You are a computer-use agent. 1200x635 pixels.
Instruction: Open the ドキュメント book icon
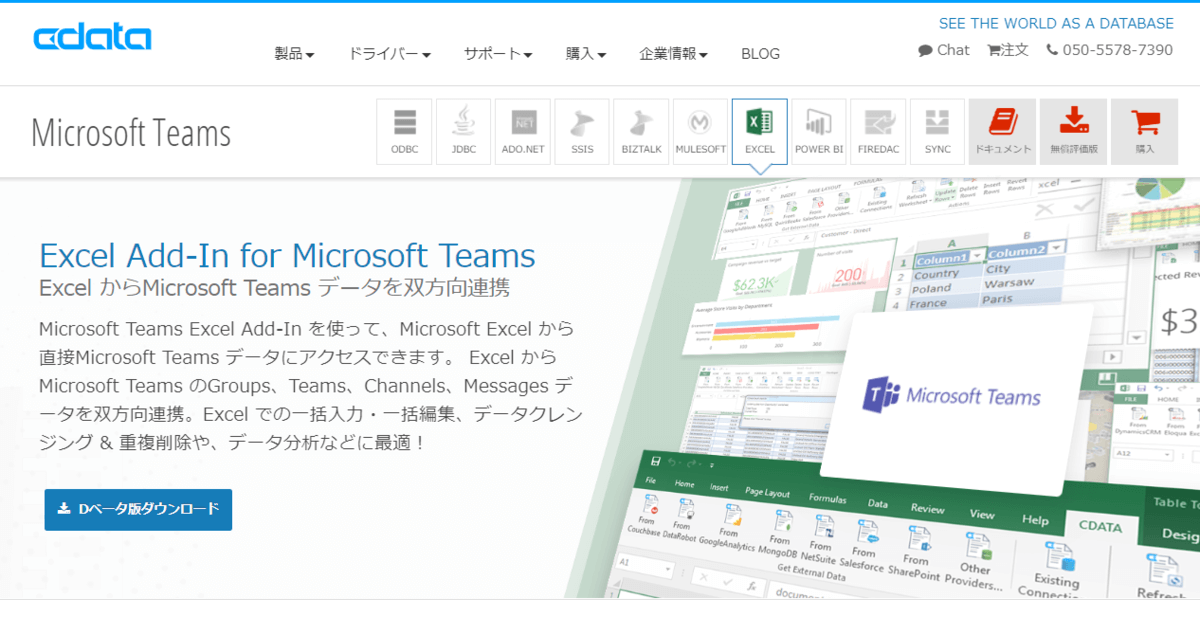coord(1002,132)
